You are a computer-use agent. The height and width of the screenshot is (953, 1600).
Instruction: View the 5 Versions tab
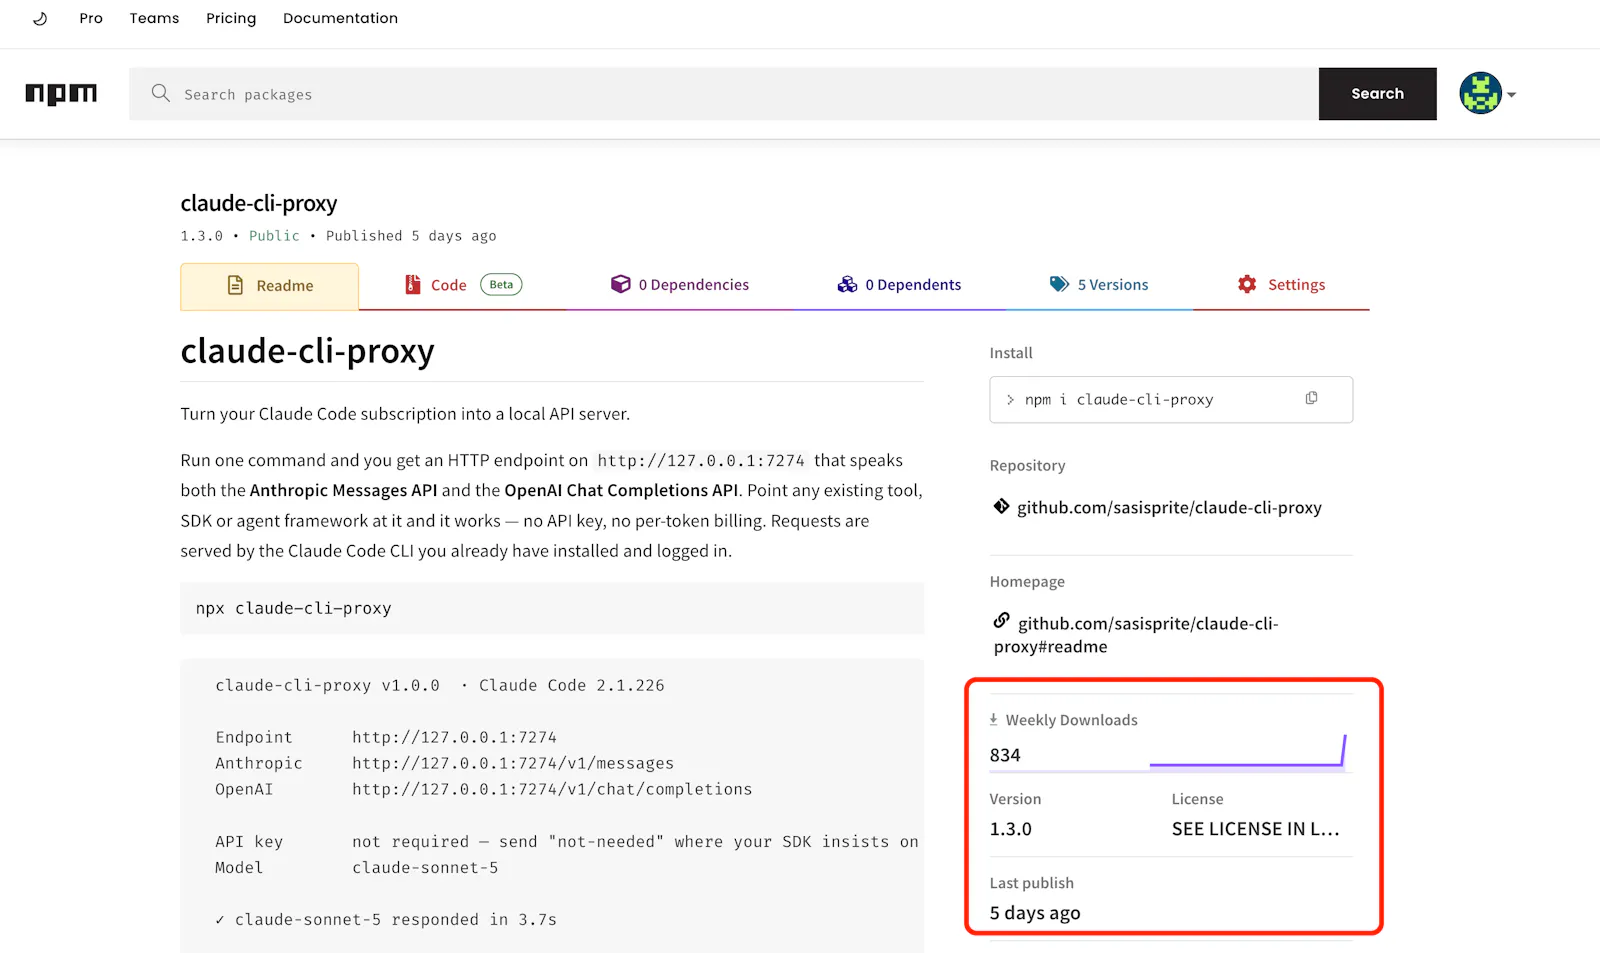coord(1099,285)
